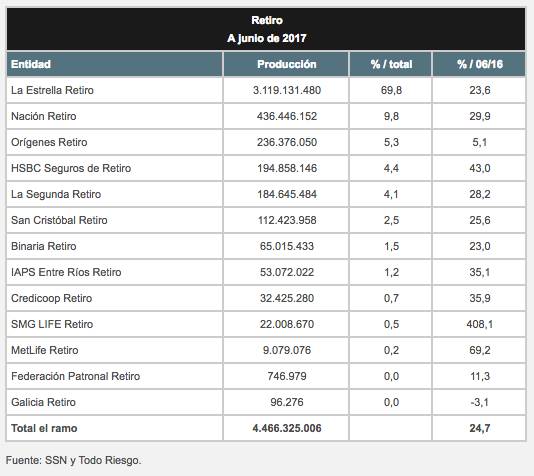Select the 'Total el ramo' row label
Viewport: 534px width, 476px height.
pyautogui.click(x=44, y=428)
